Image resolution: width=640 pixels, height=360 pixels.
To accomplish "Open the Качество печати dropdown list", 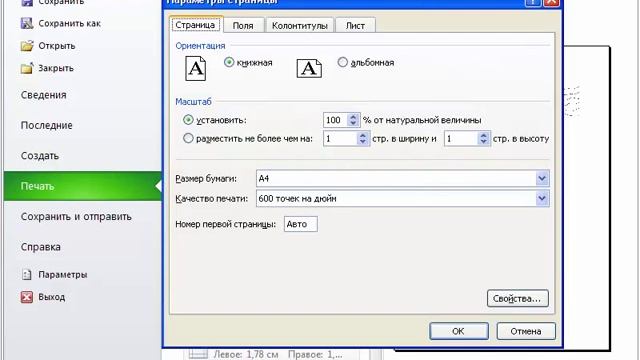I will 542,198.
